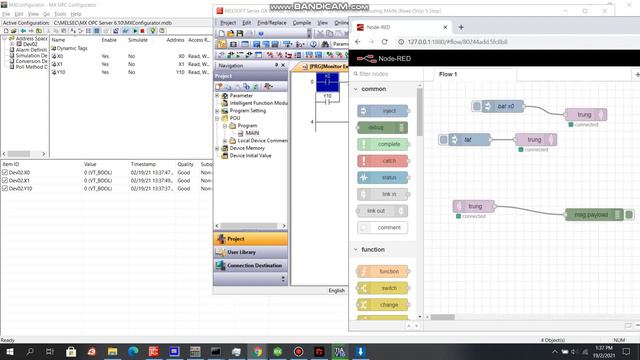Click New project icon in GX Works toolbar
The width and height of the screenshot is (640, 360).
(221, 33)
